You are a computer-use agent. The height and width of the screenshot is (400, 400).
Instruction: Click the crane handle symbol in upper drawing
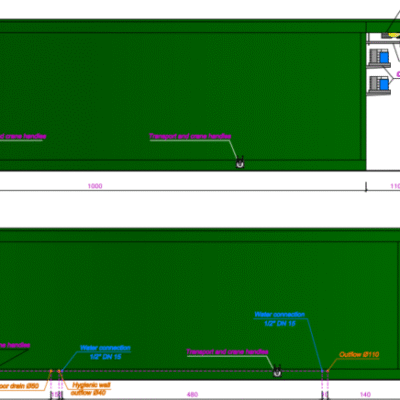[x=240, y=162]
